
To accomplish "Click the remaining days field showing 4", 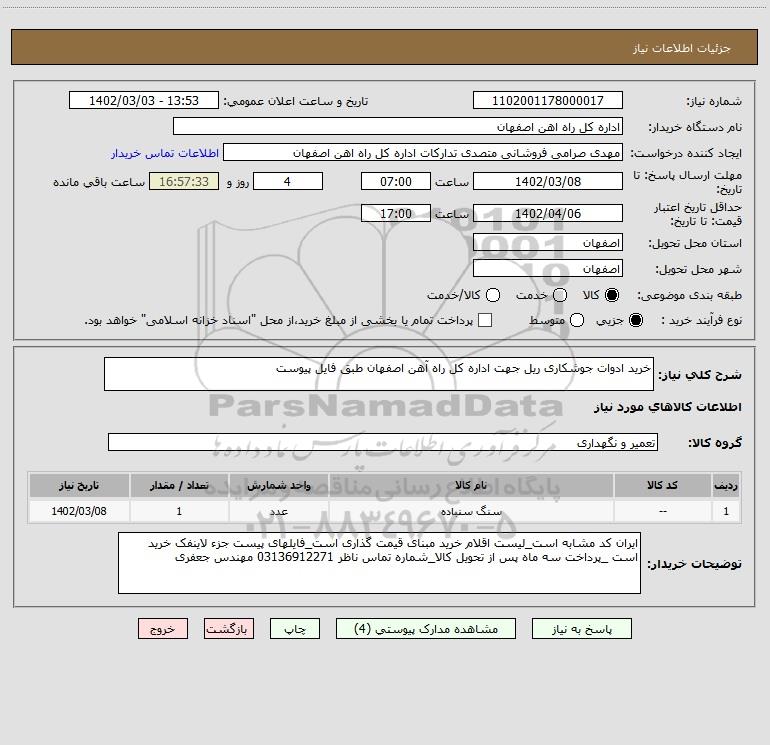I will point(288,181).
